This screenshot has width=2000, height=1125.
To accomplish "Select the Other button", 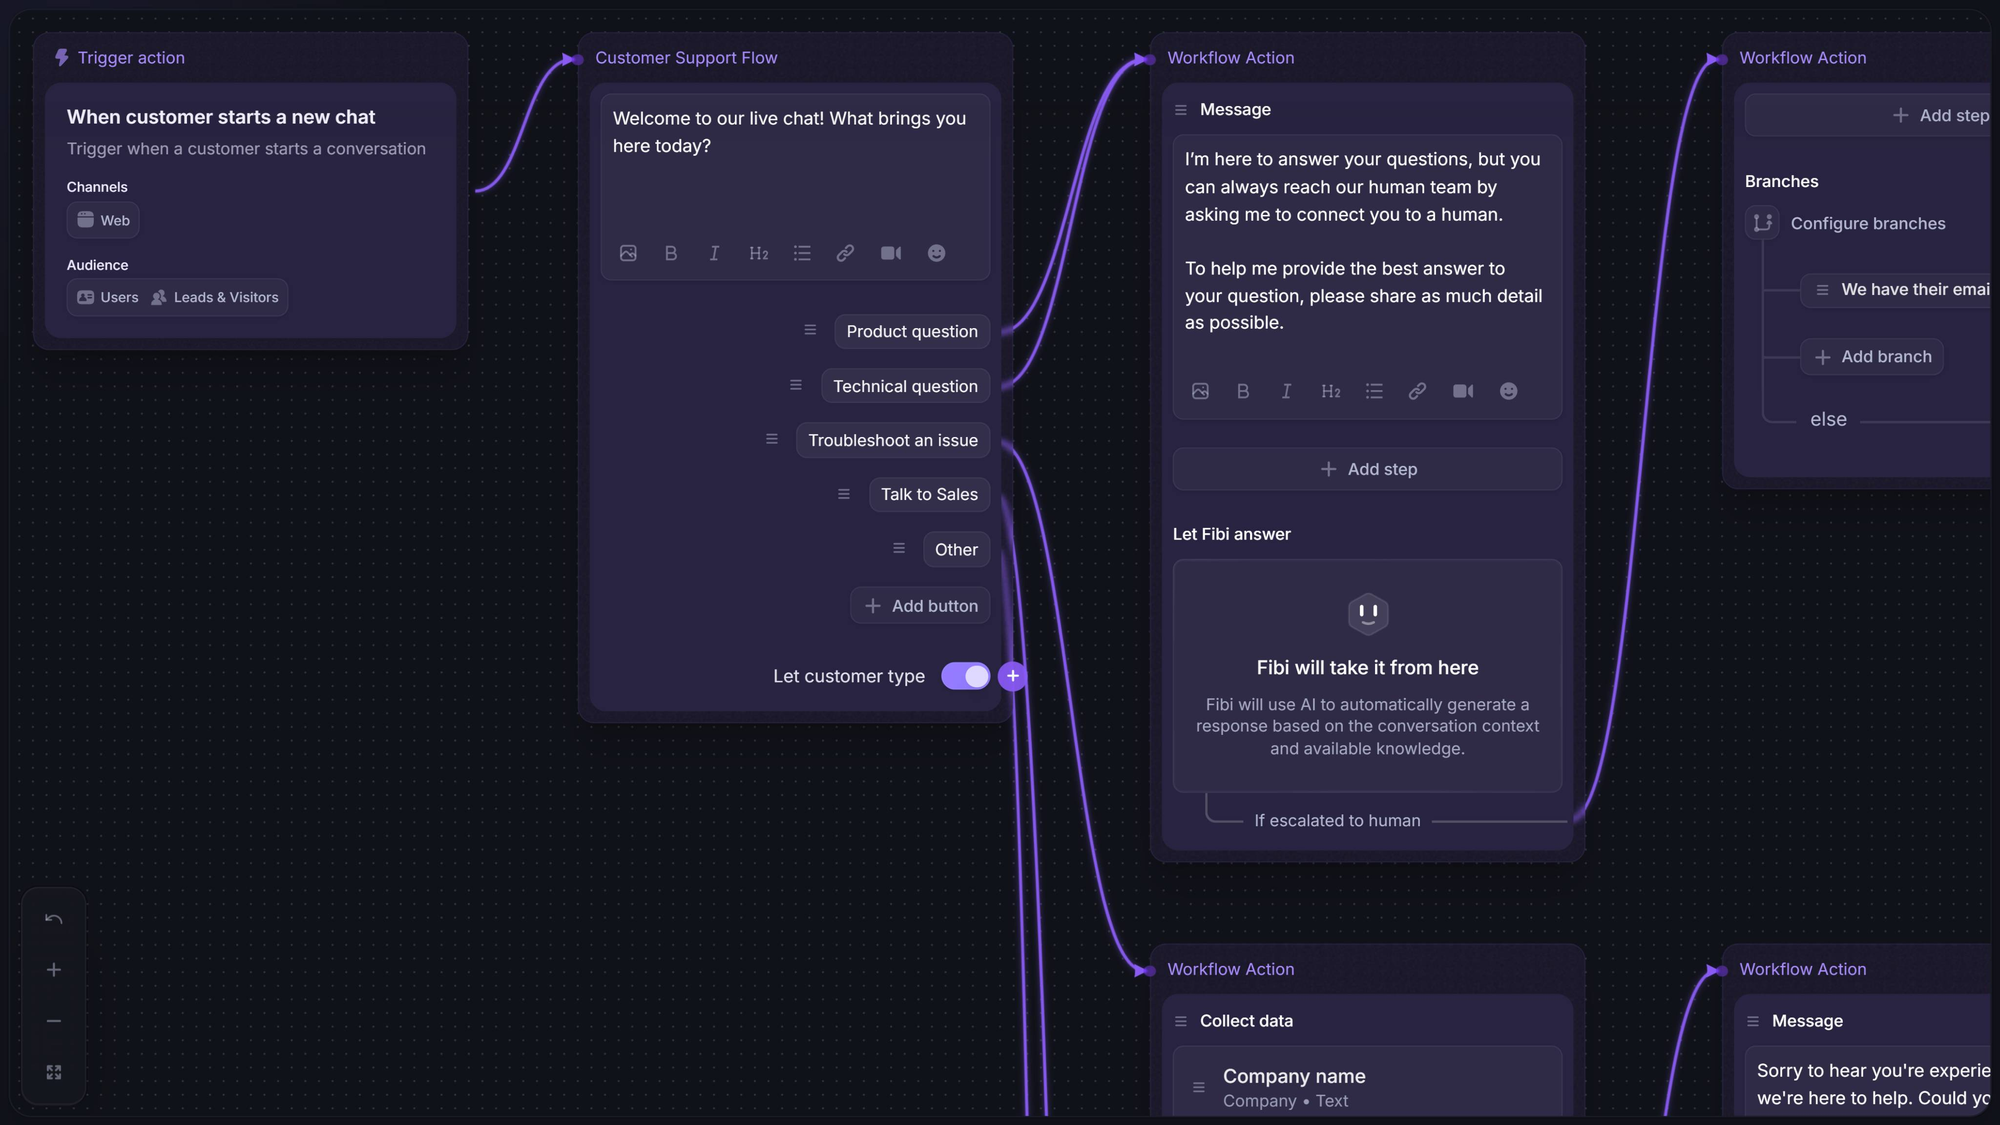I will click(x=956, y=549).
